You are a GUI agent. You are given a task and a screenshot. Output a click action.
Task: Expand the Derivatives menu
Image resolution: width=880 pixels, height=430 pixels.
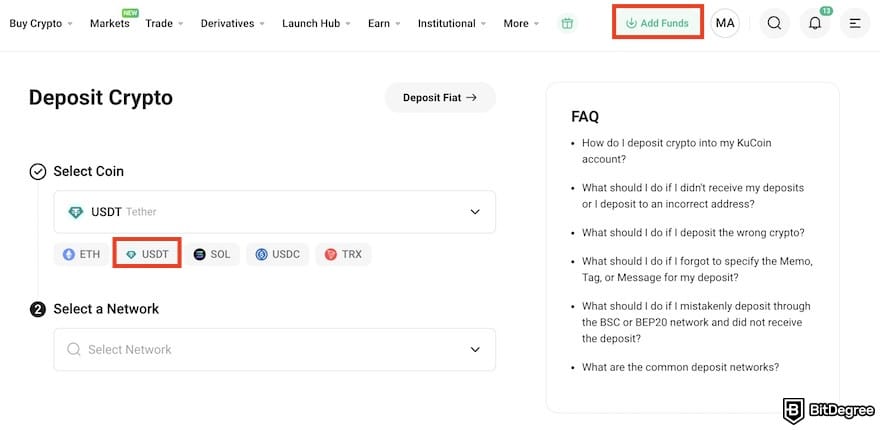pos(232,24)
